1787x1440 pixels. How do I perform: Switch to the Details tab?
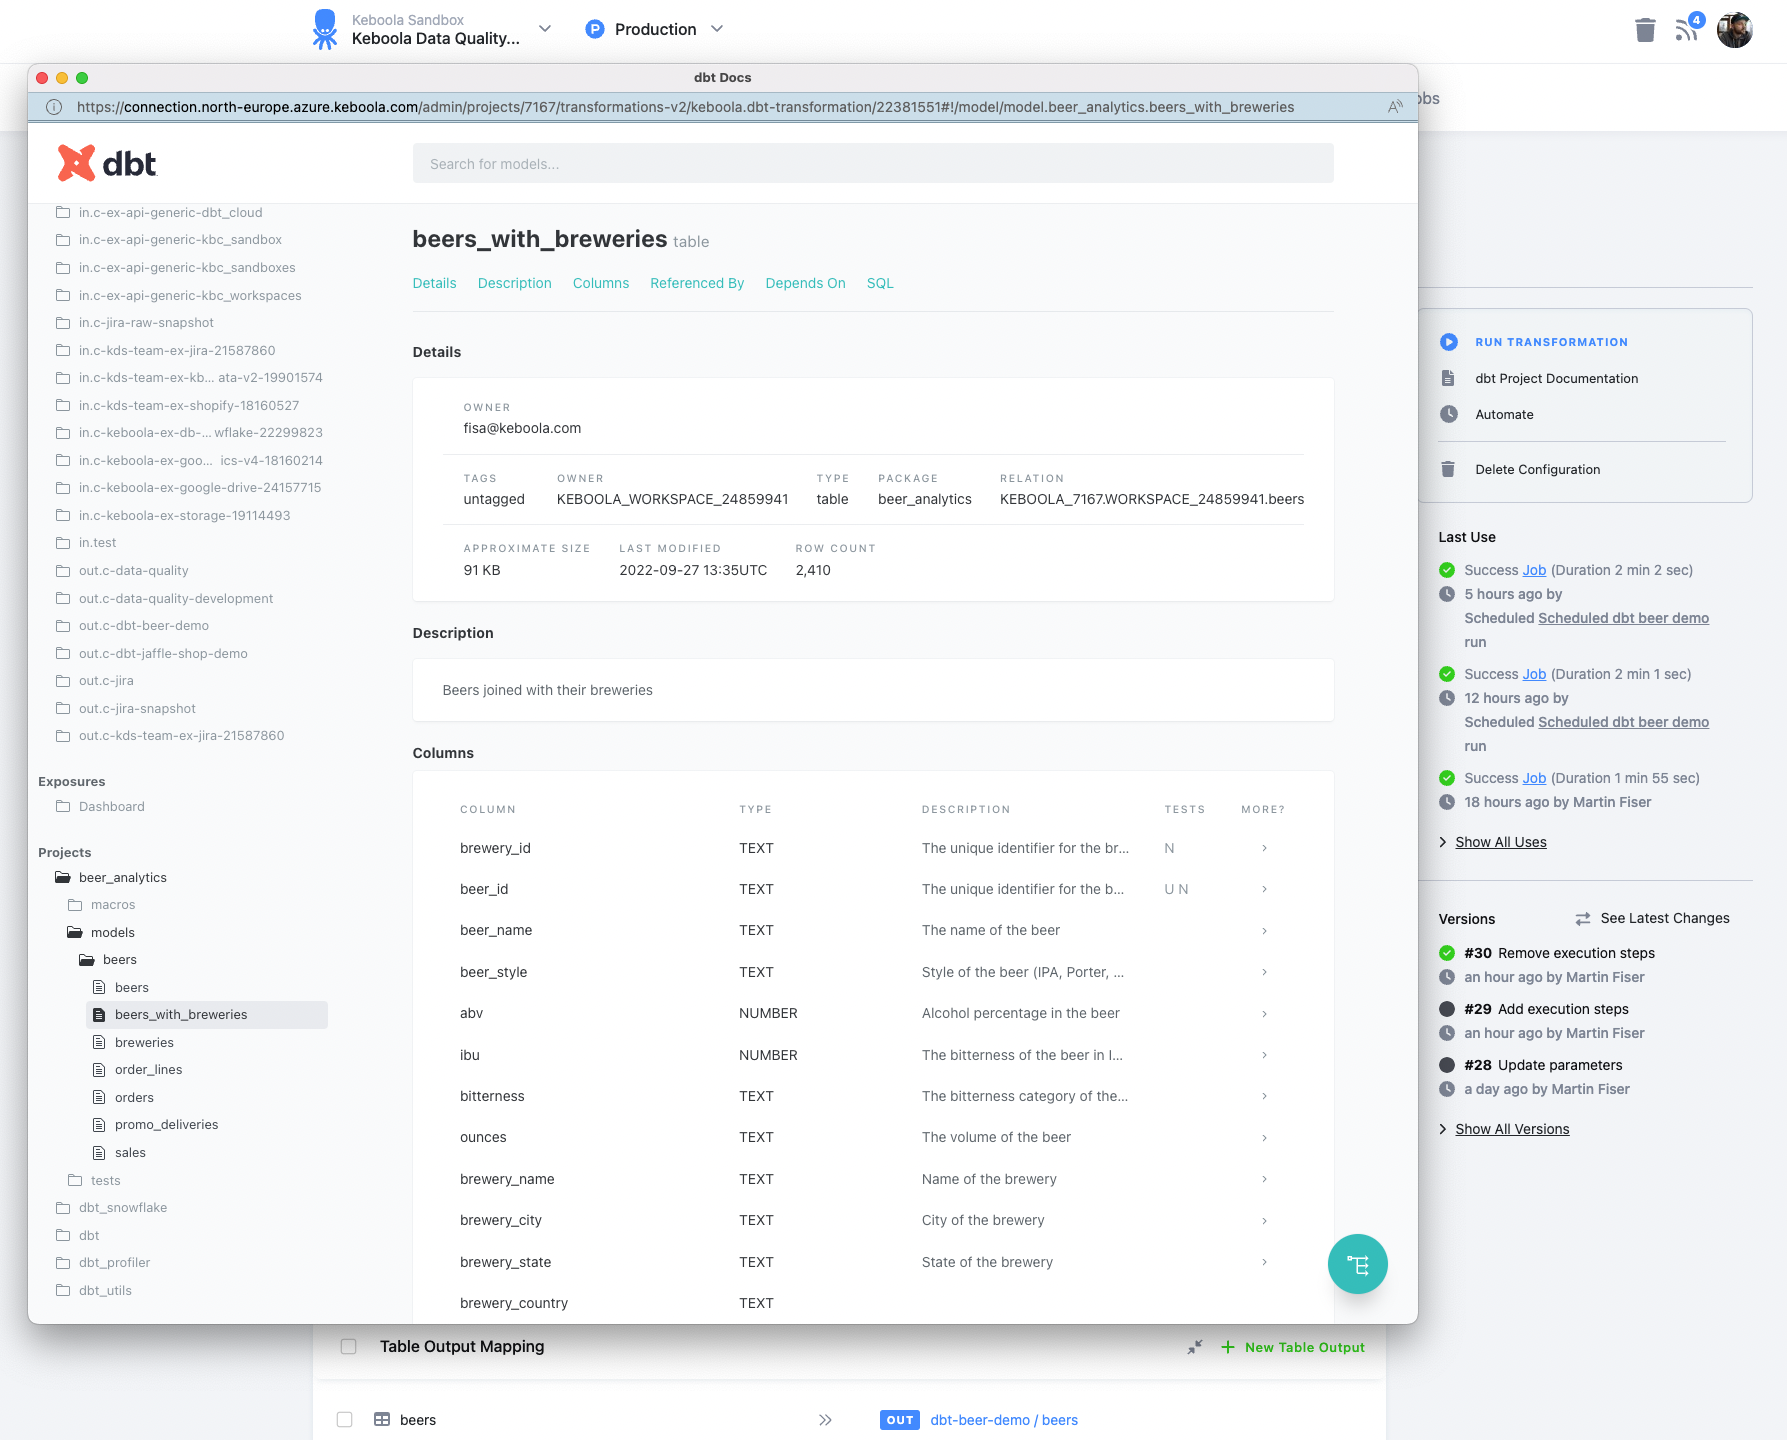click(x=434, y=283)
